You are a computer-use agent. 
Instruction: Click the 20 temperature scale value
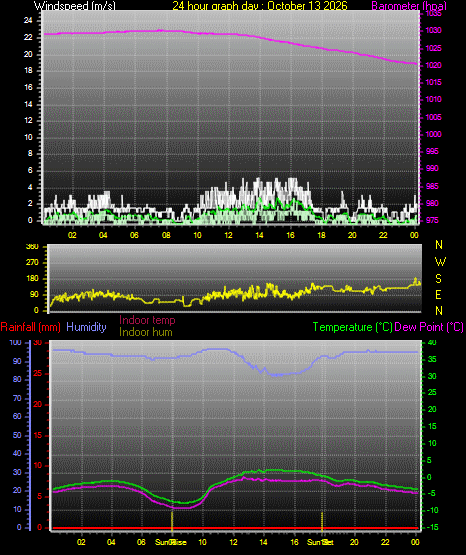(432, 409)
